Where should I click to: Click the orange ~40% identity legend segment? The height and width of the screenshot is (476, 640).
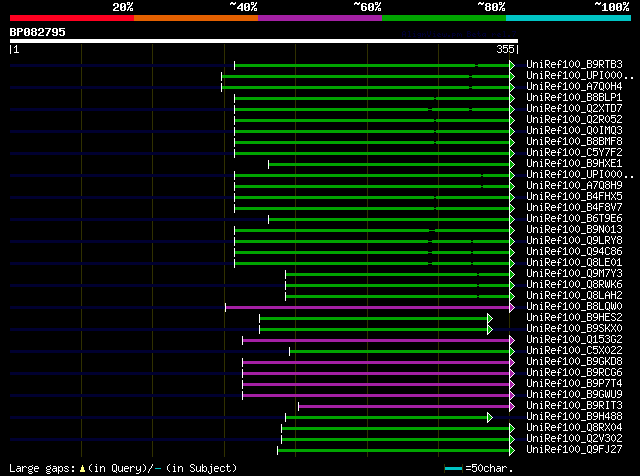coord(196,18)
